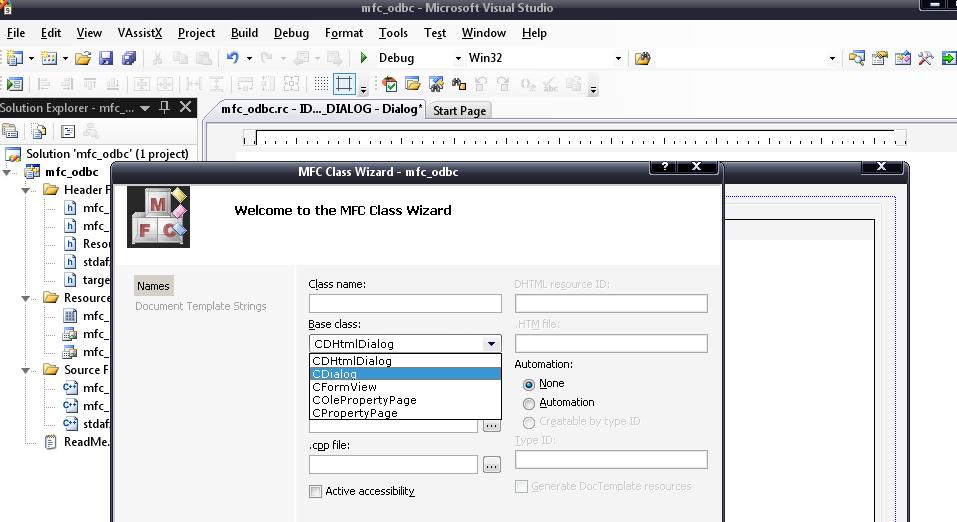
Task: Choose CDialog from the base class list
Action: [x=405, y=374]
